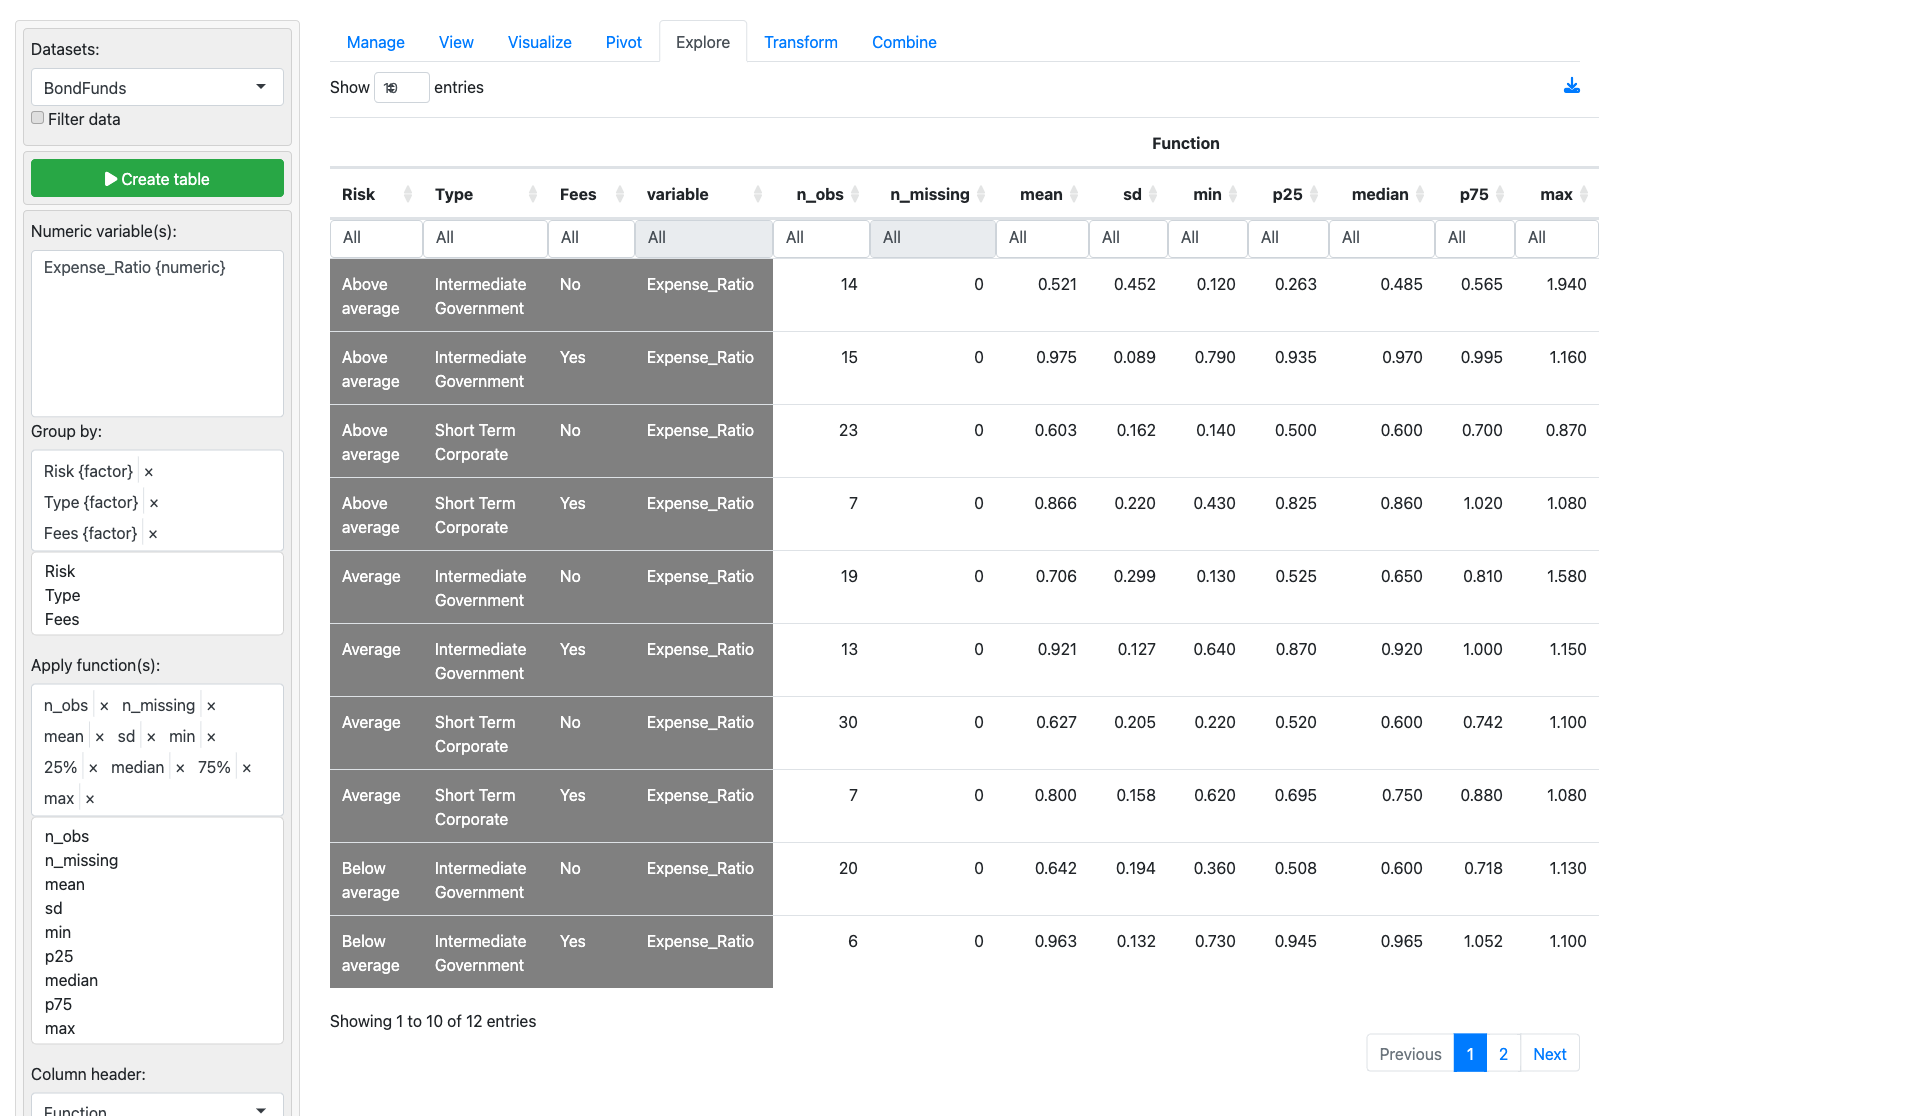Expand the Column header Function dropdown
This screenshot has width=1920, height=1116.
click(157, 1108)
